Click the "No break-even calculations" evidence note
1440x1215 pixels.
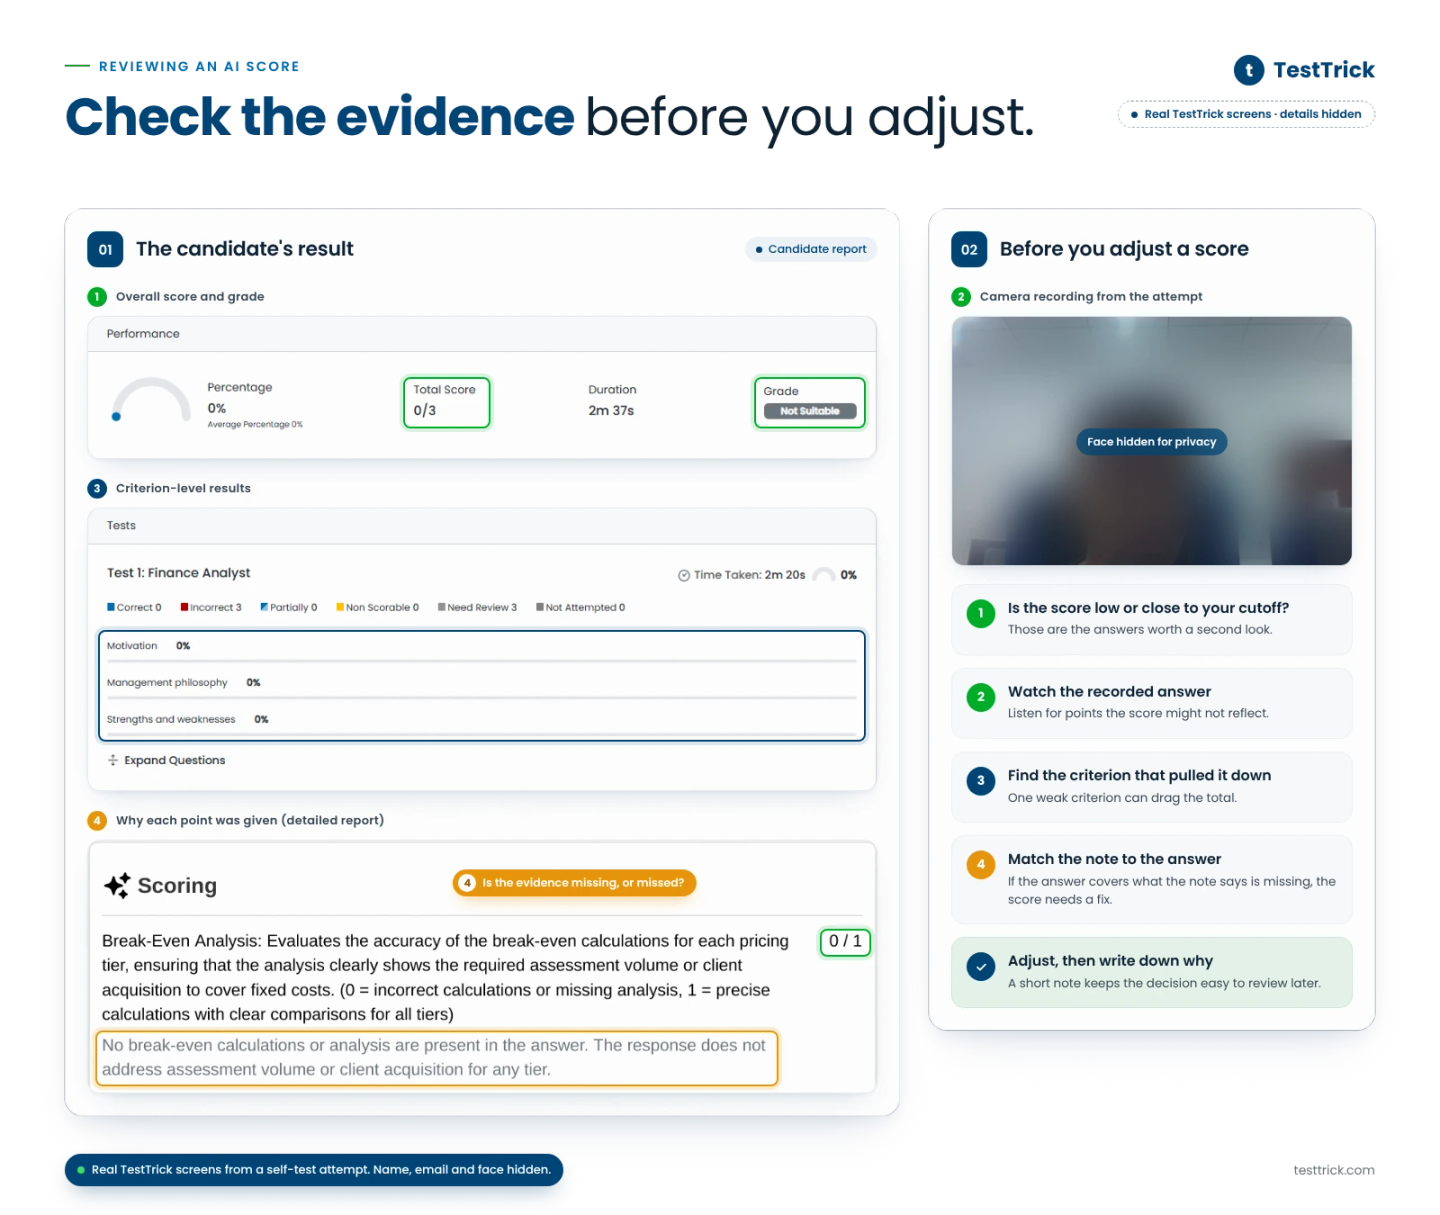[437, 1058]
